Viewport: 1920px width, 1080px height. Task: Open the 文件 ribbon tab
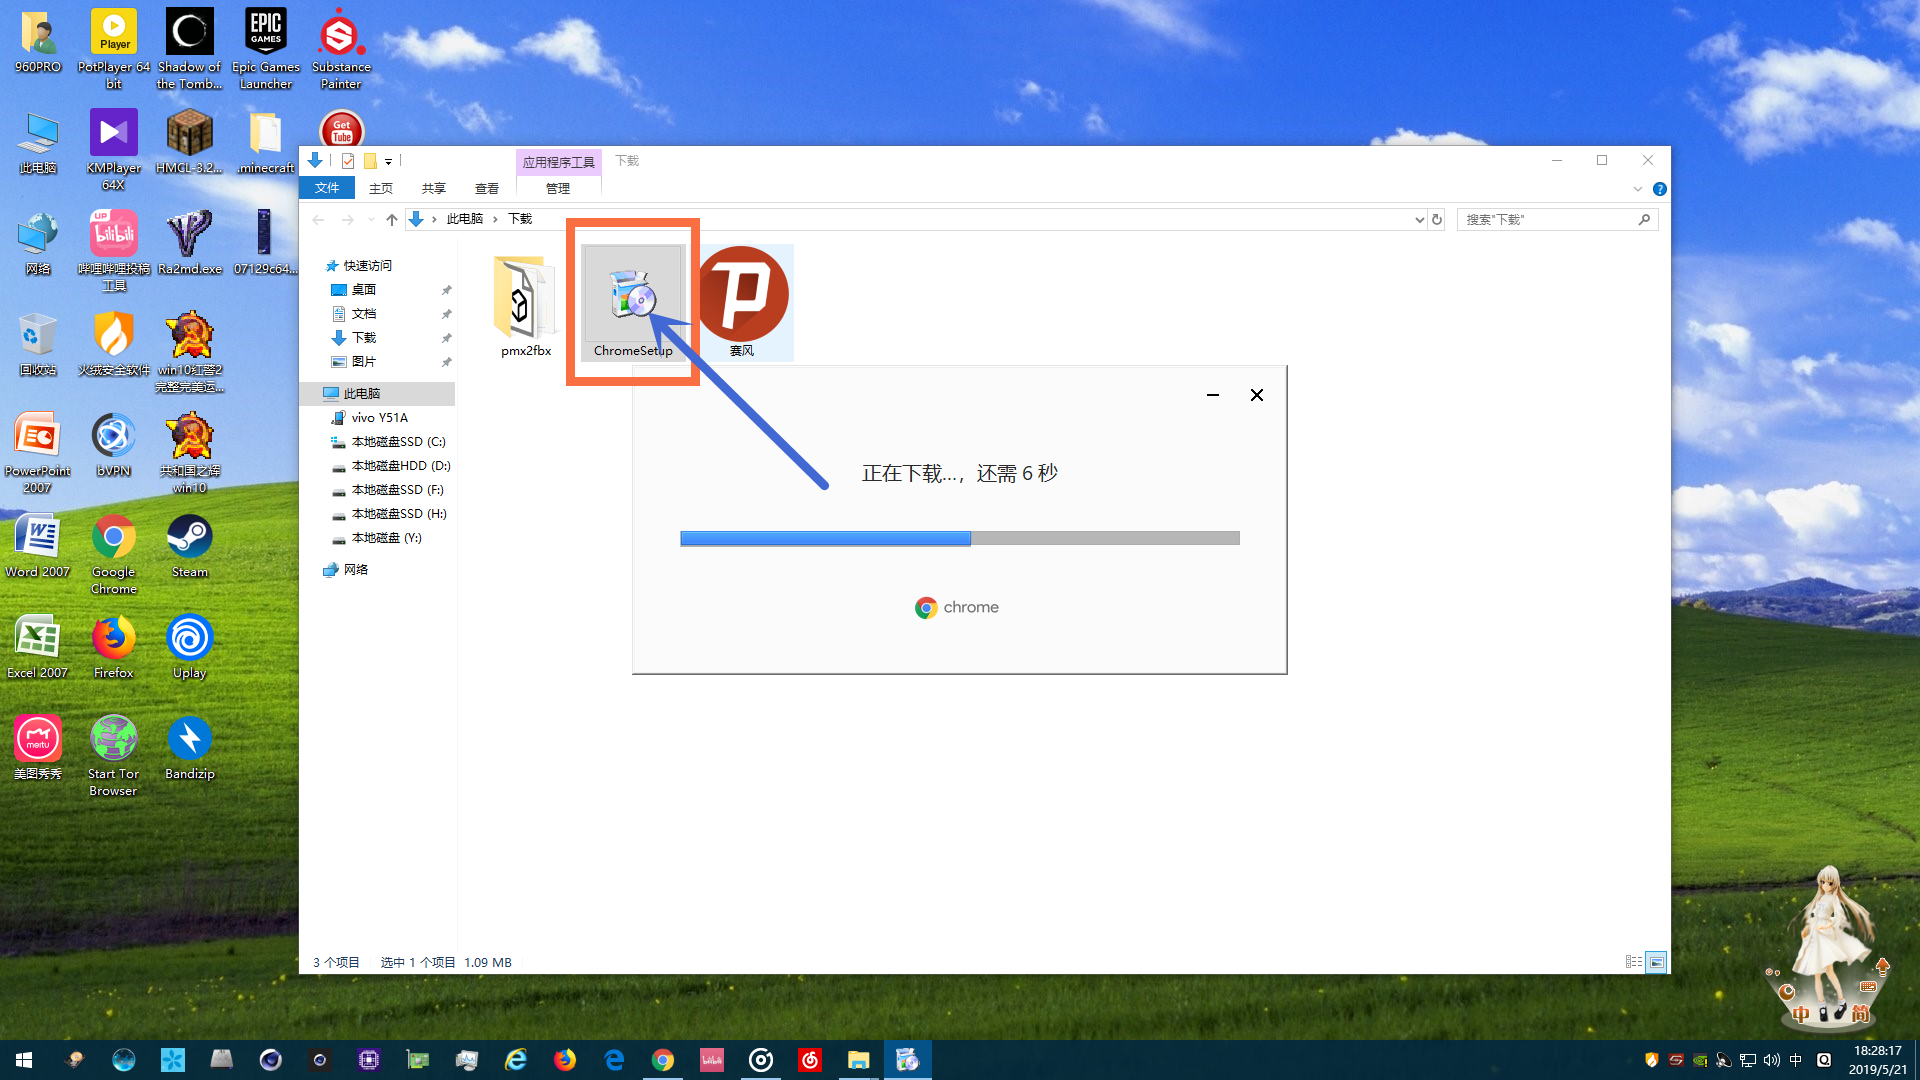click(327, 188)
